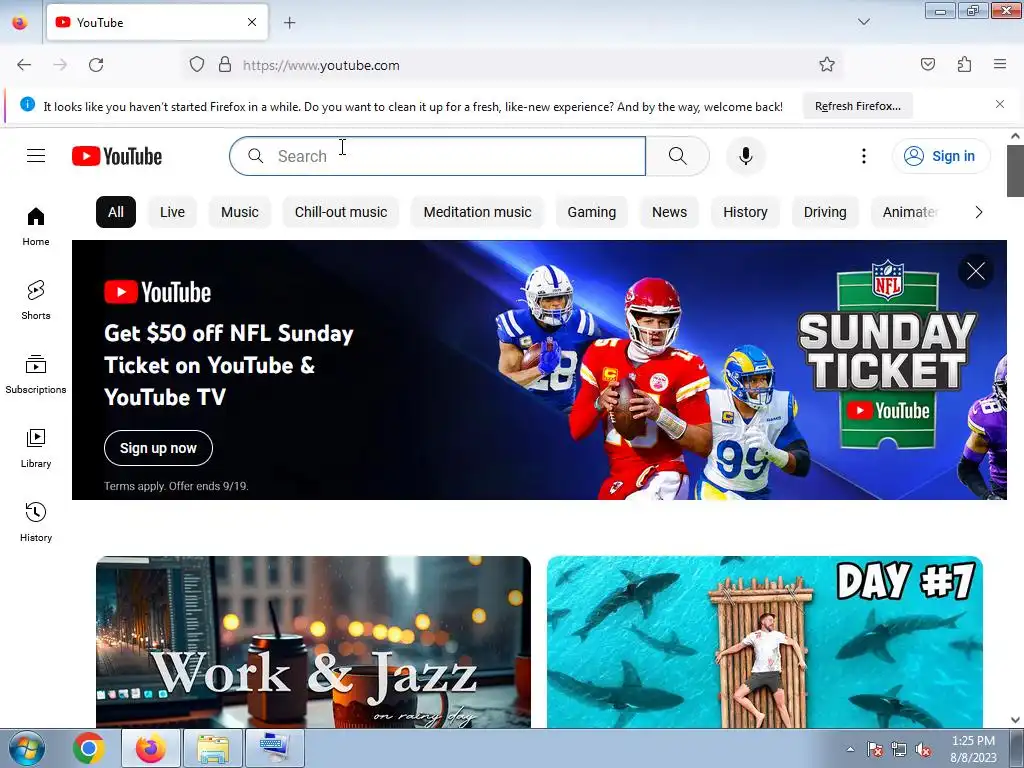1024x768 pixels.
Task: Bookmark this page with star icon
Action: coord(827,64)
